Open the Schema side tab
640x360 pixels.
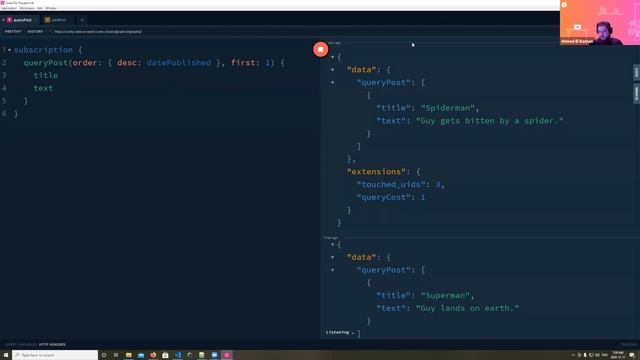coord(636,94)
